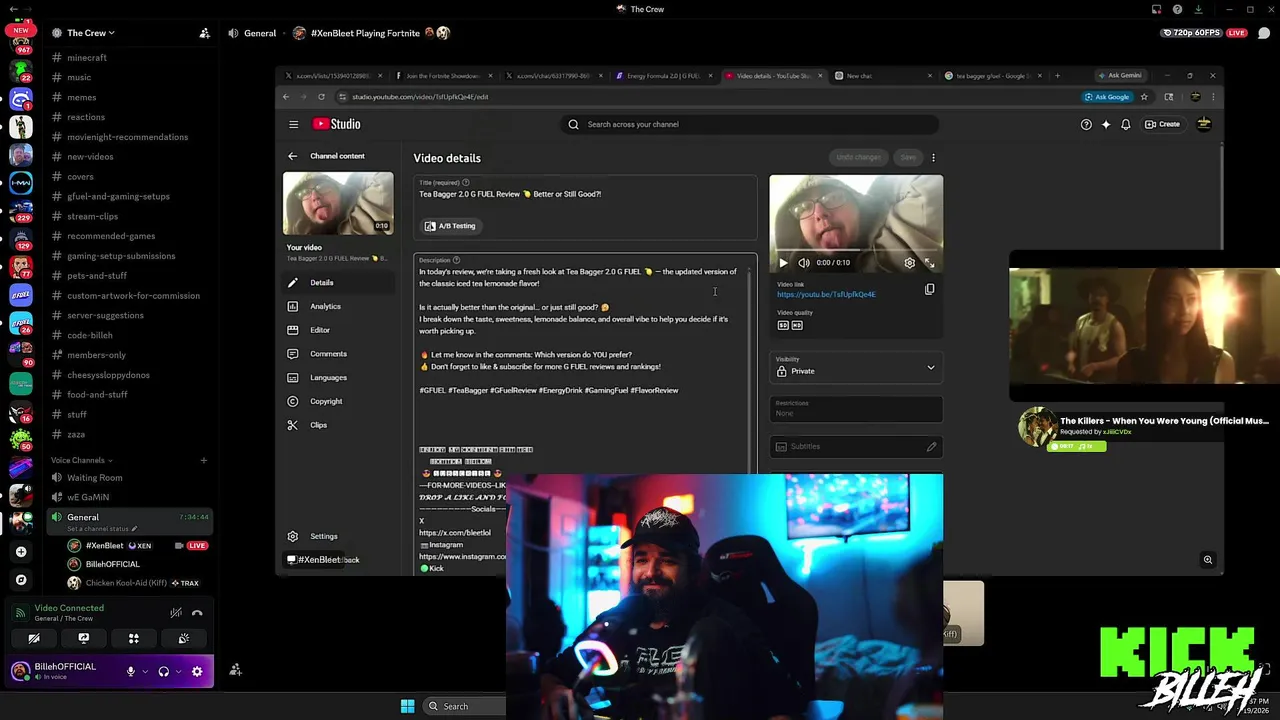Click the video preview progress bar
This screenshot has width=1280, height=720.
(856, 249)
